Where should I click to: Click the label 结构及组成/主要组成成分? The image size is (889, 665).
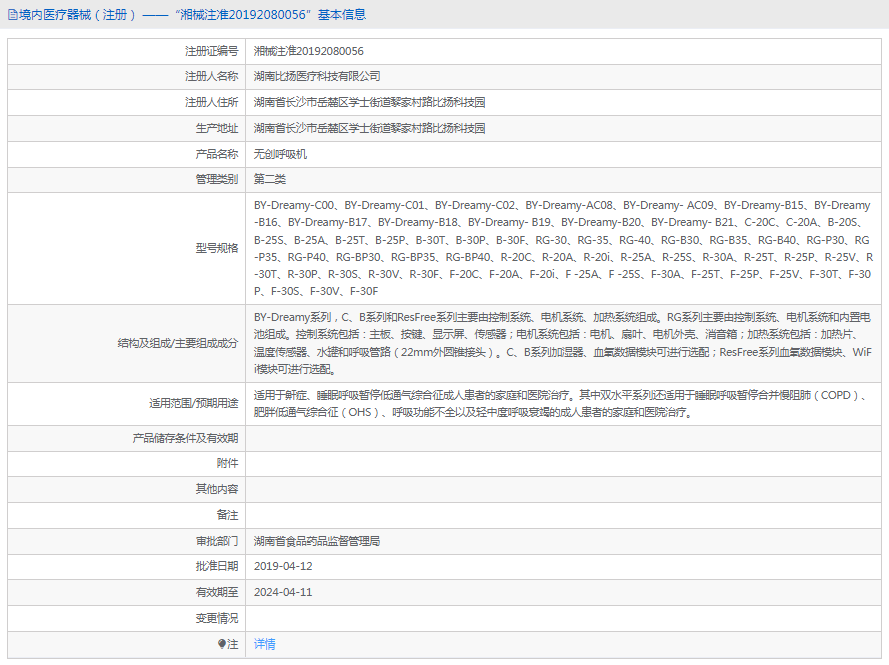coord(178,343)
